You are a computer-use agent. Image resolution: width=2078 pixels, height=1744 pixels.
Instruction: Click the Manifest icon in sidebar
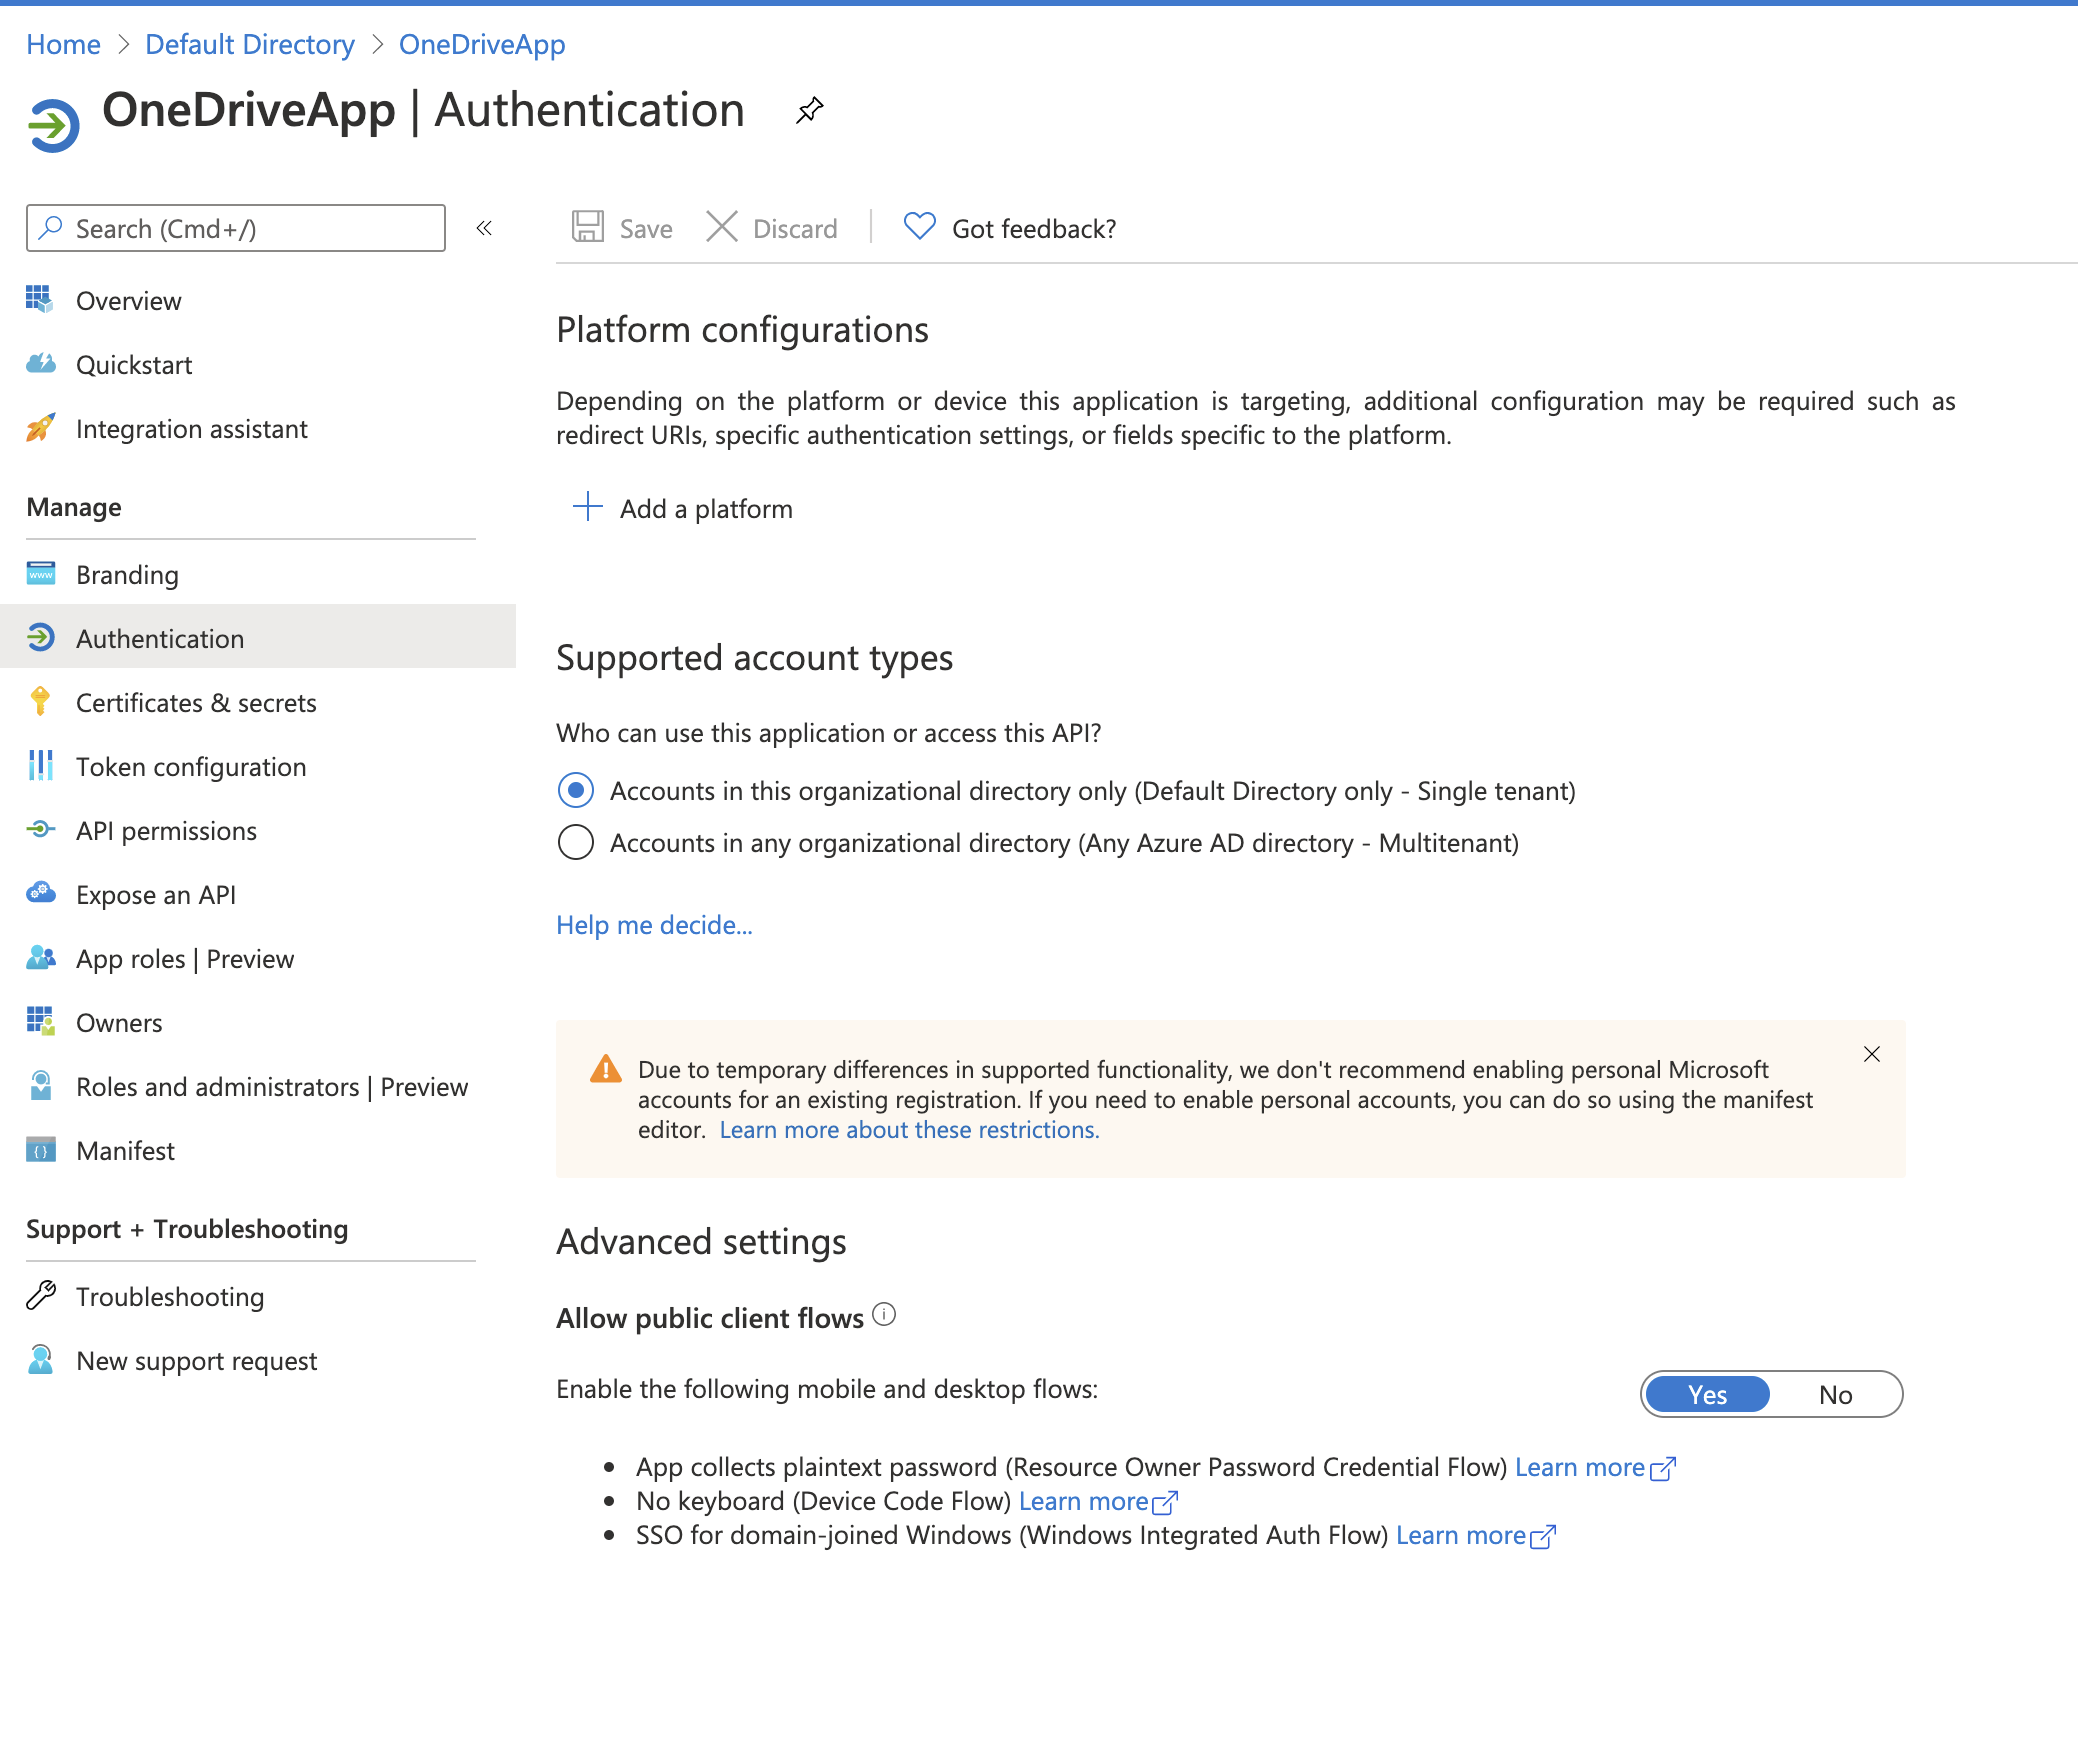pos(40,1150)
